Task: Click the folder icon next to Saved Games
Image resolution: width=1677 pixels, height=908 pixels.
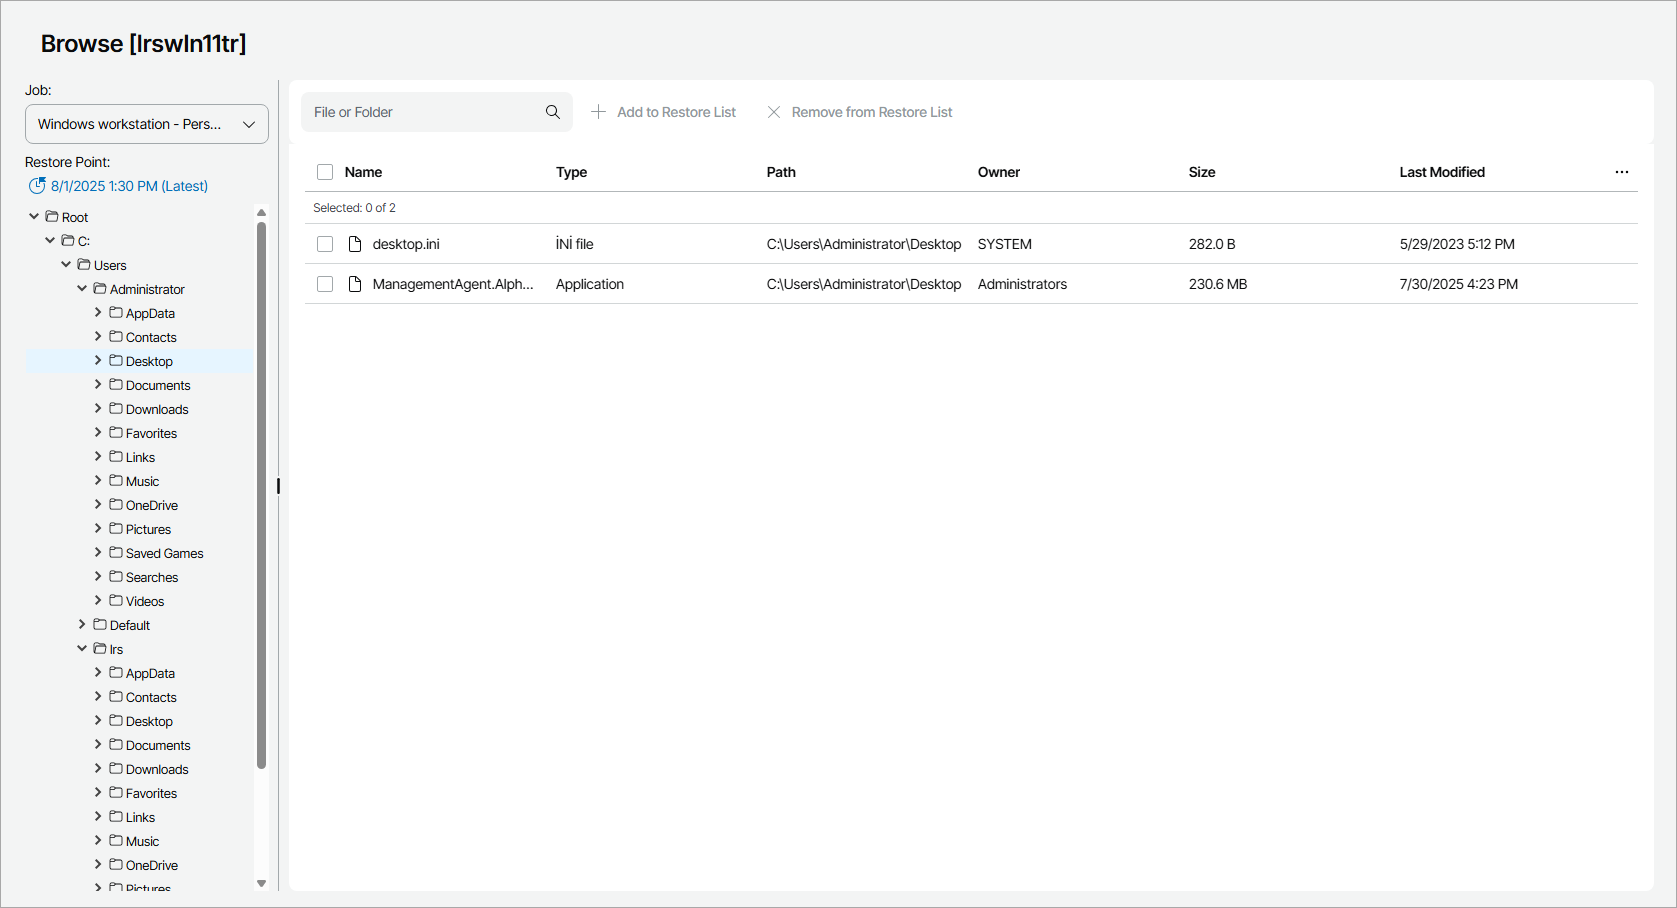Action: pyautogui.click(x=115, y=553)
